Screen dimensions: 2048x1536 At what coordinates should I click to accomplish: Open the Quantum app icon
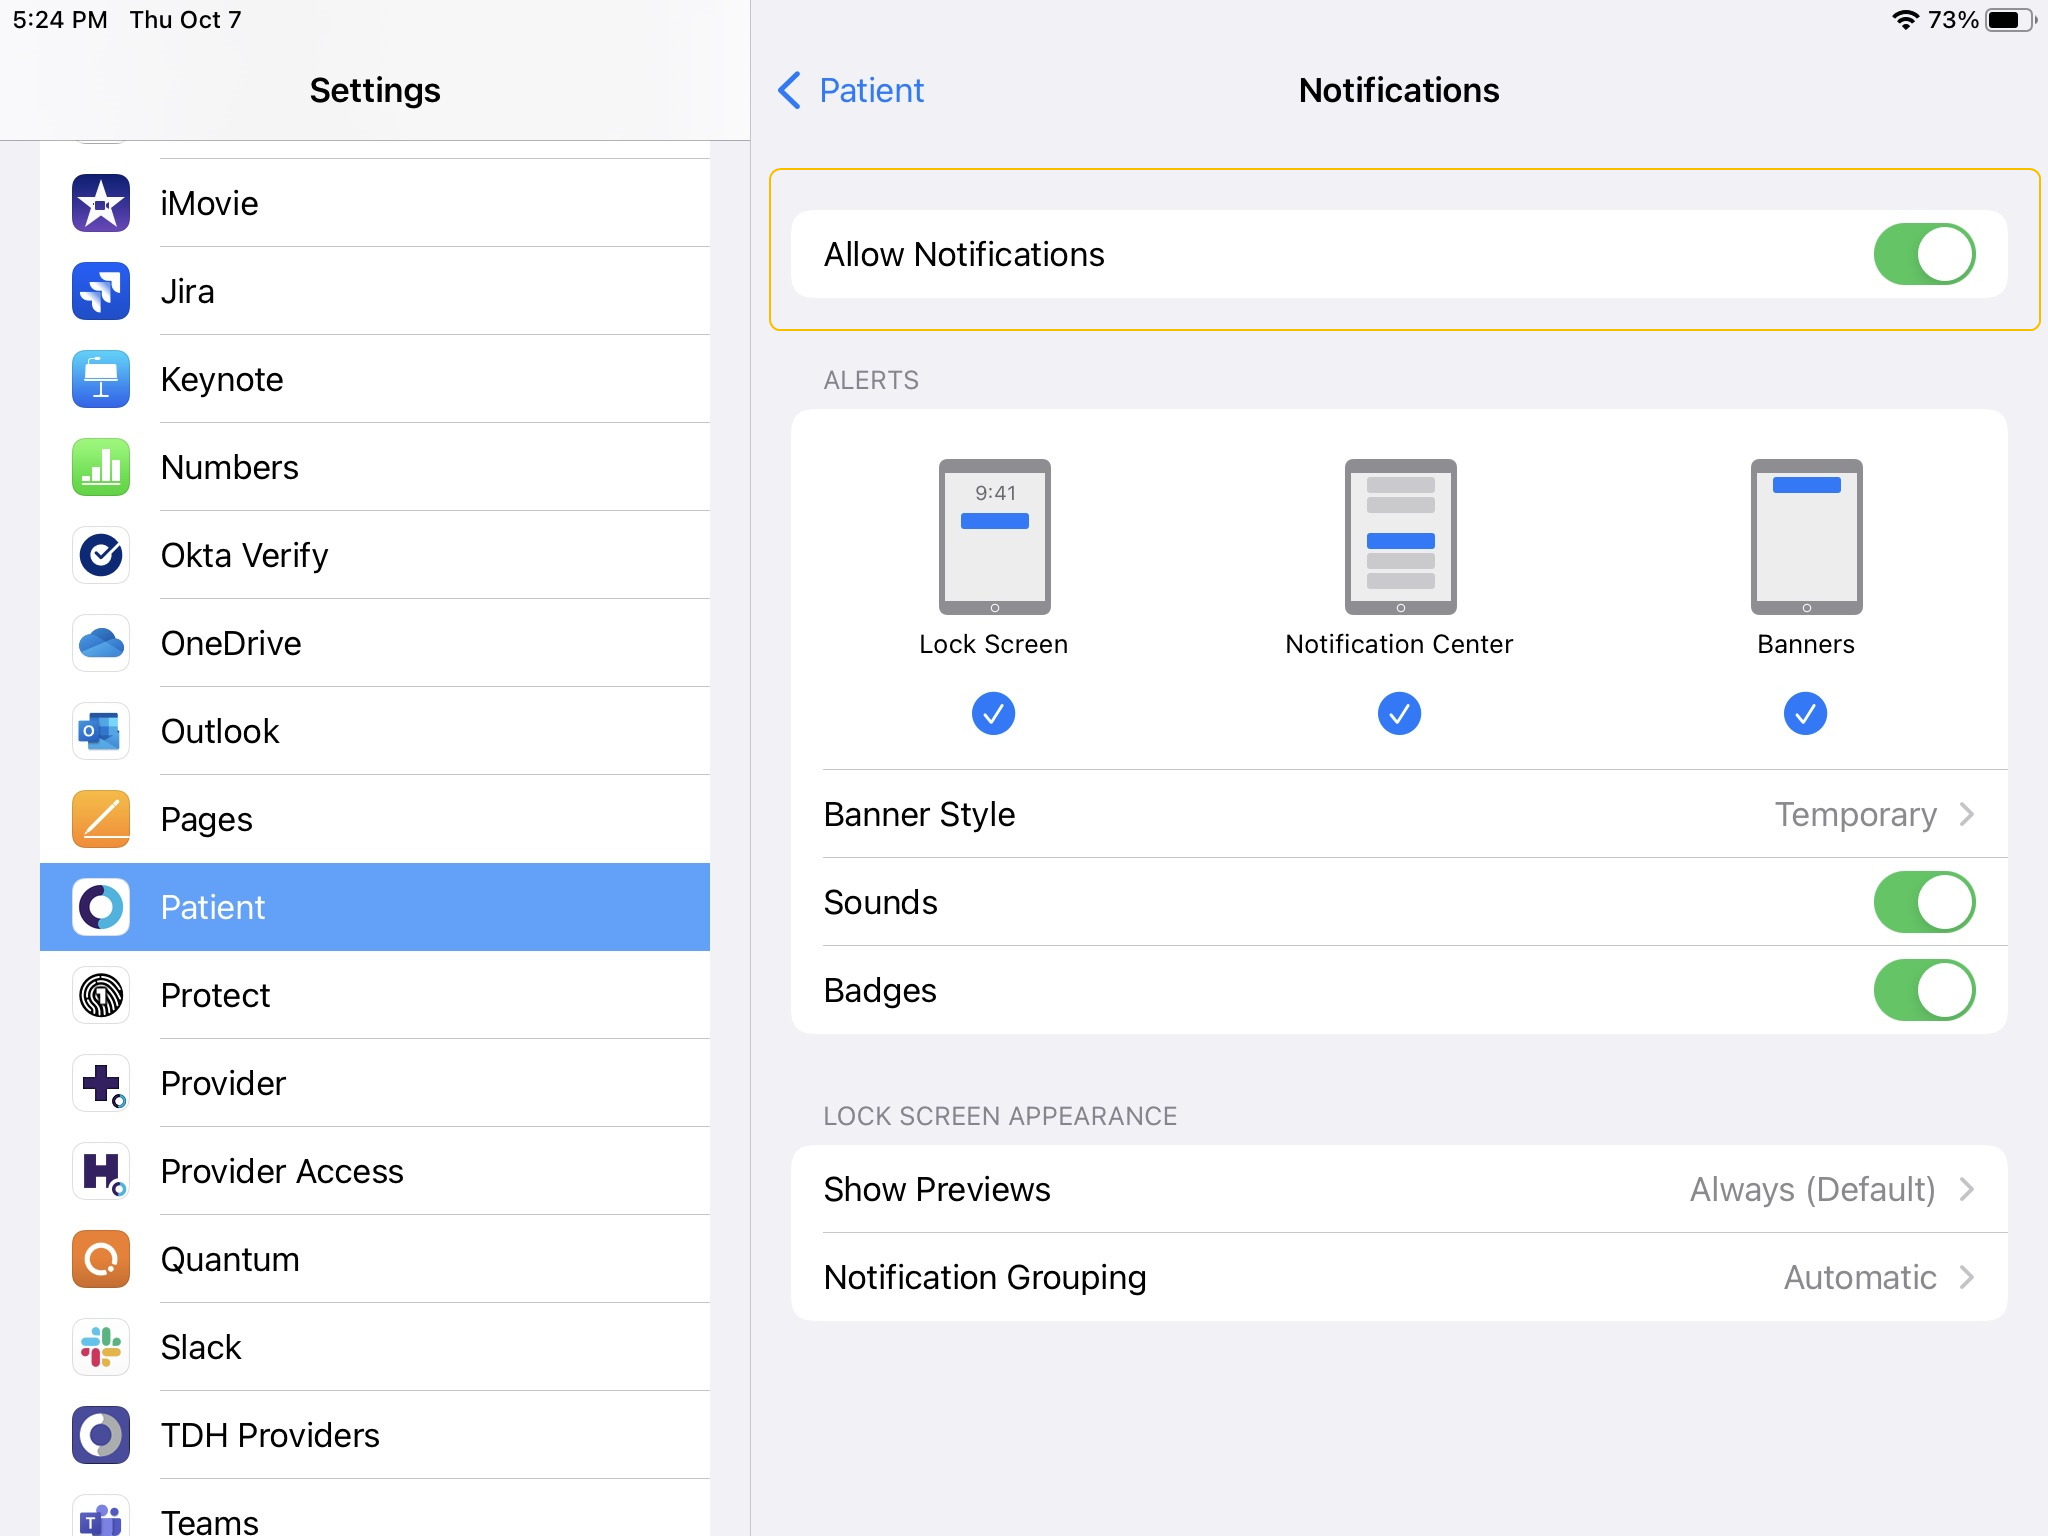click(x=101, y=1259)
